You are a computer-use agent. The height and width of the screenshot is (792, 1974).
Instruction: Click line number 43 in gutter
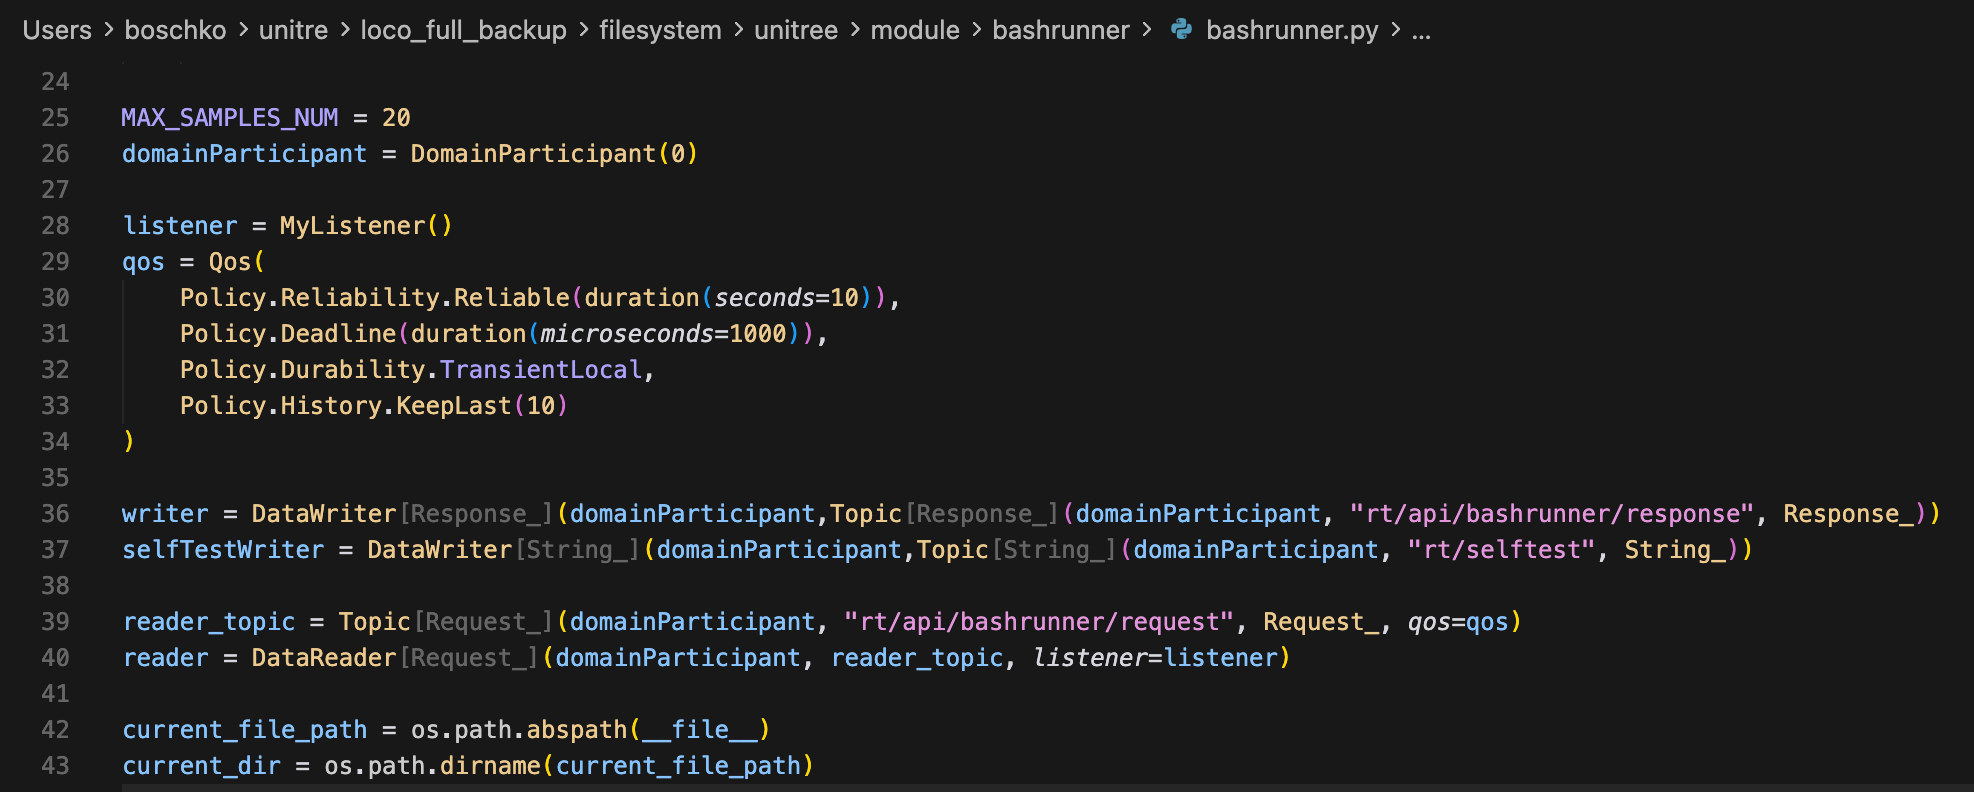[56, 766]
